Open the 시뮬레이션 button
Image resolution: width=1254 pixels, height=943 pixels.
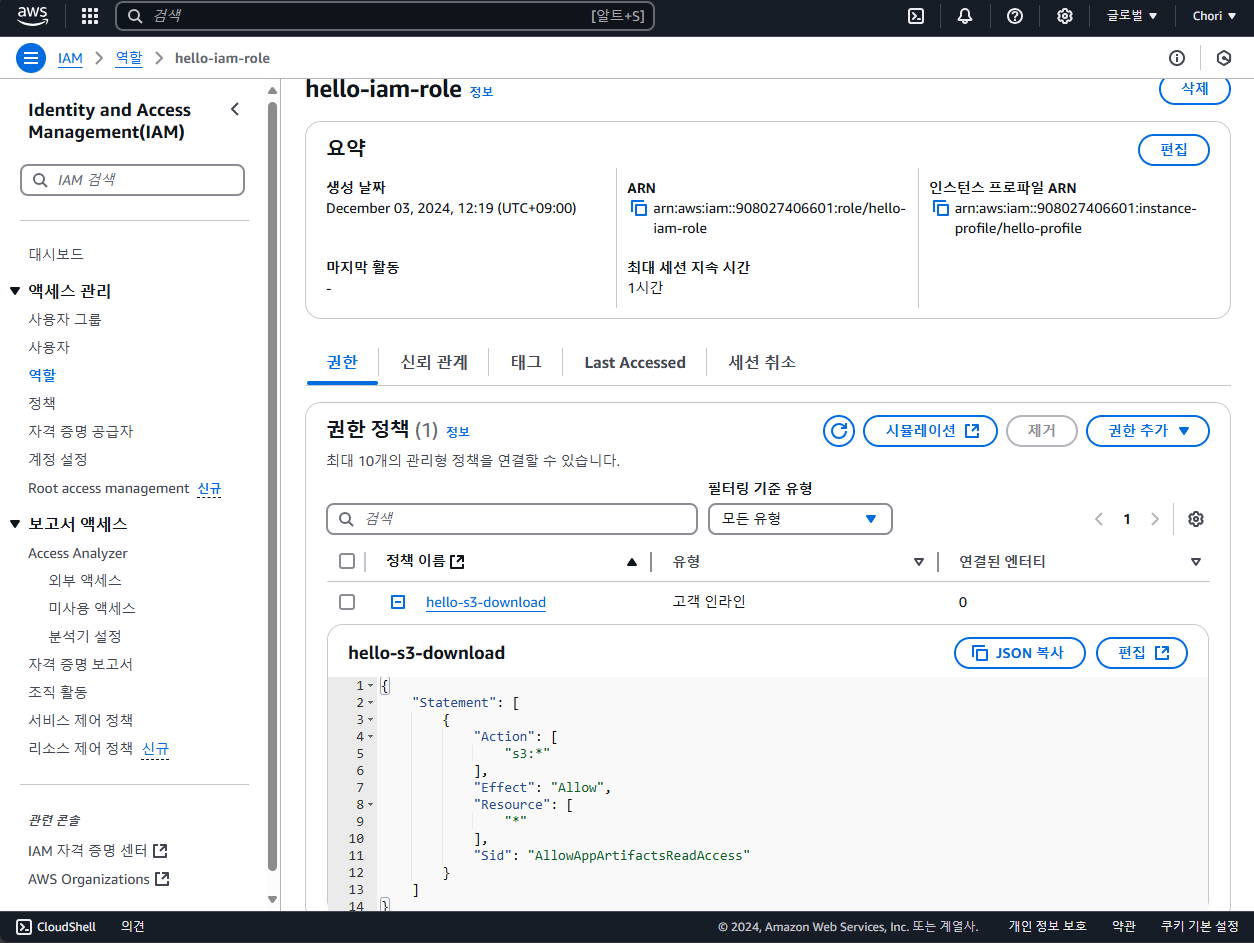click(930, 431)
